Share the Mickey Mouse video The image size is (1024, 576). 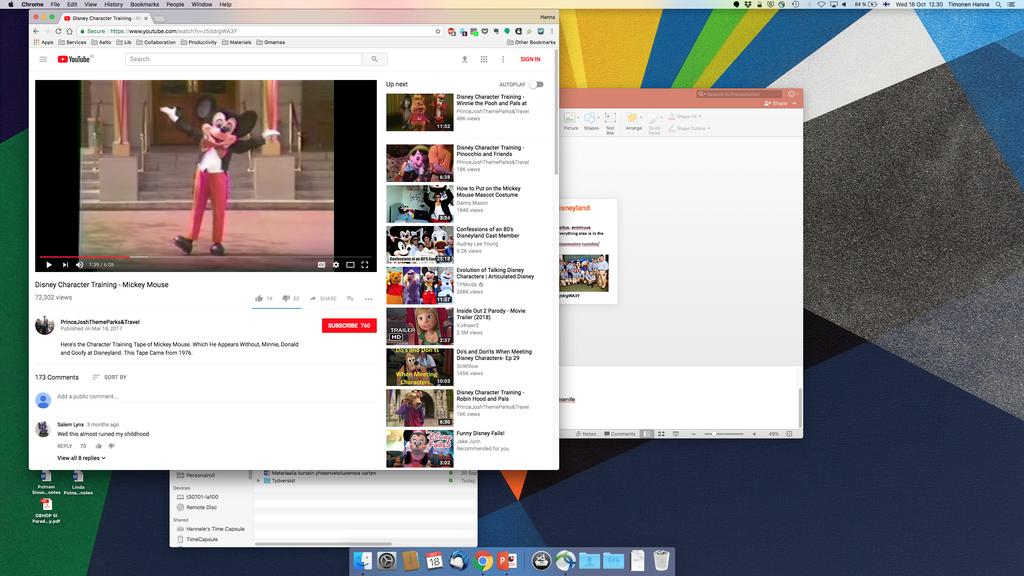pos(323,298)
